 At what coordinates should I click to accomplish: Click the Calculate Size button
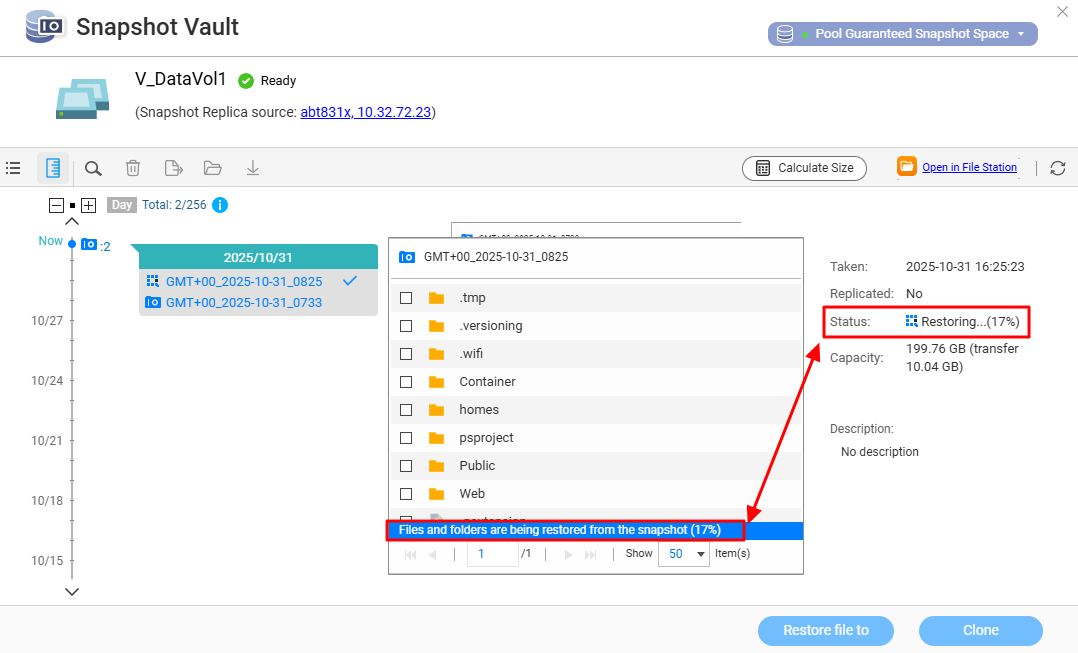804,168
